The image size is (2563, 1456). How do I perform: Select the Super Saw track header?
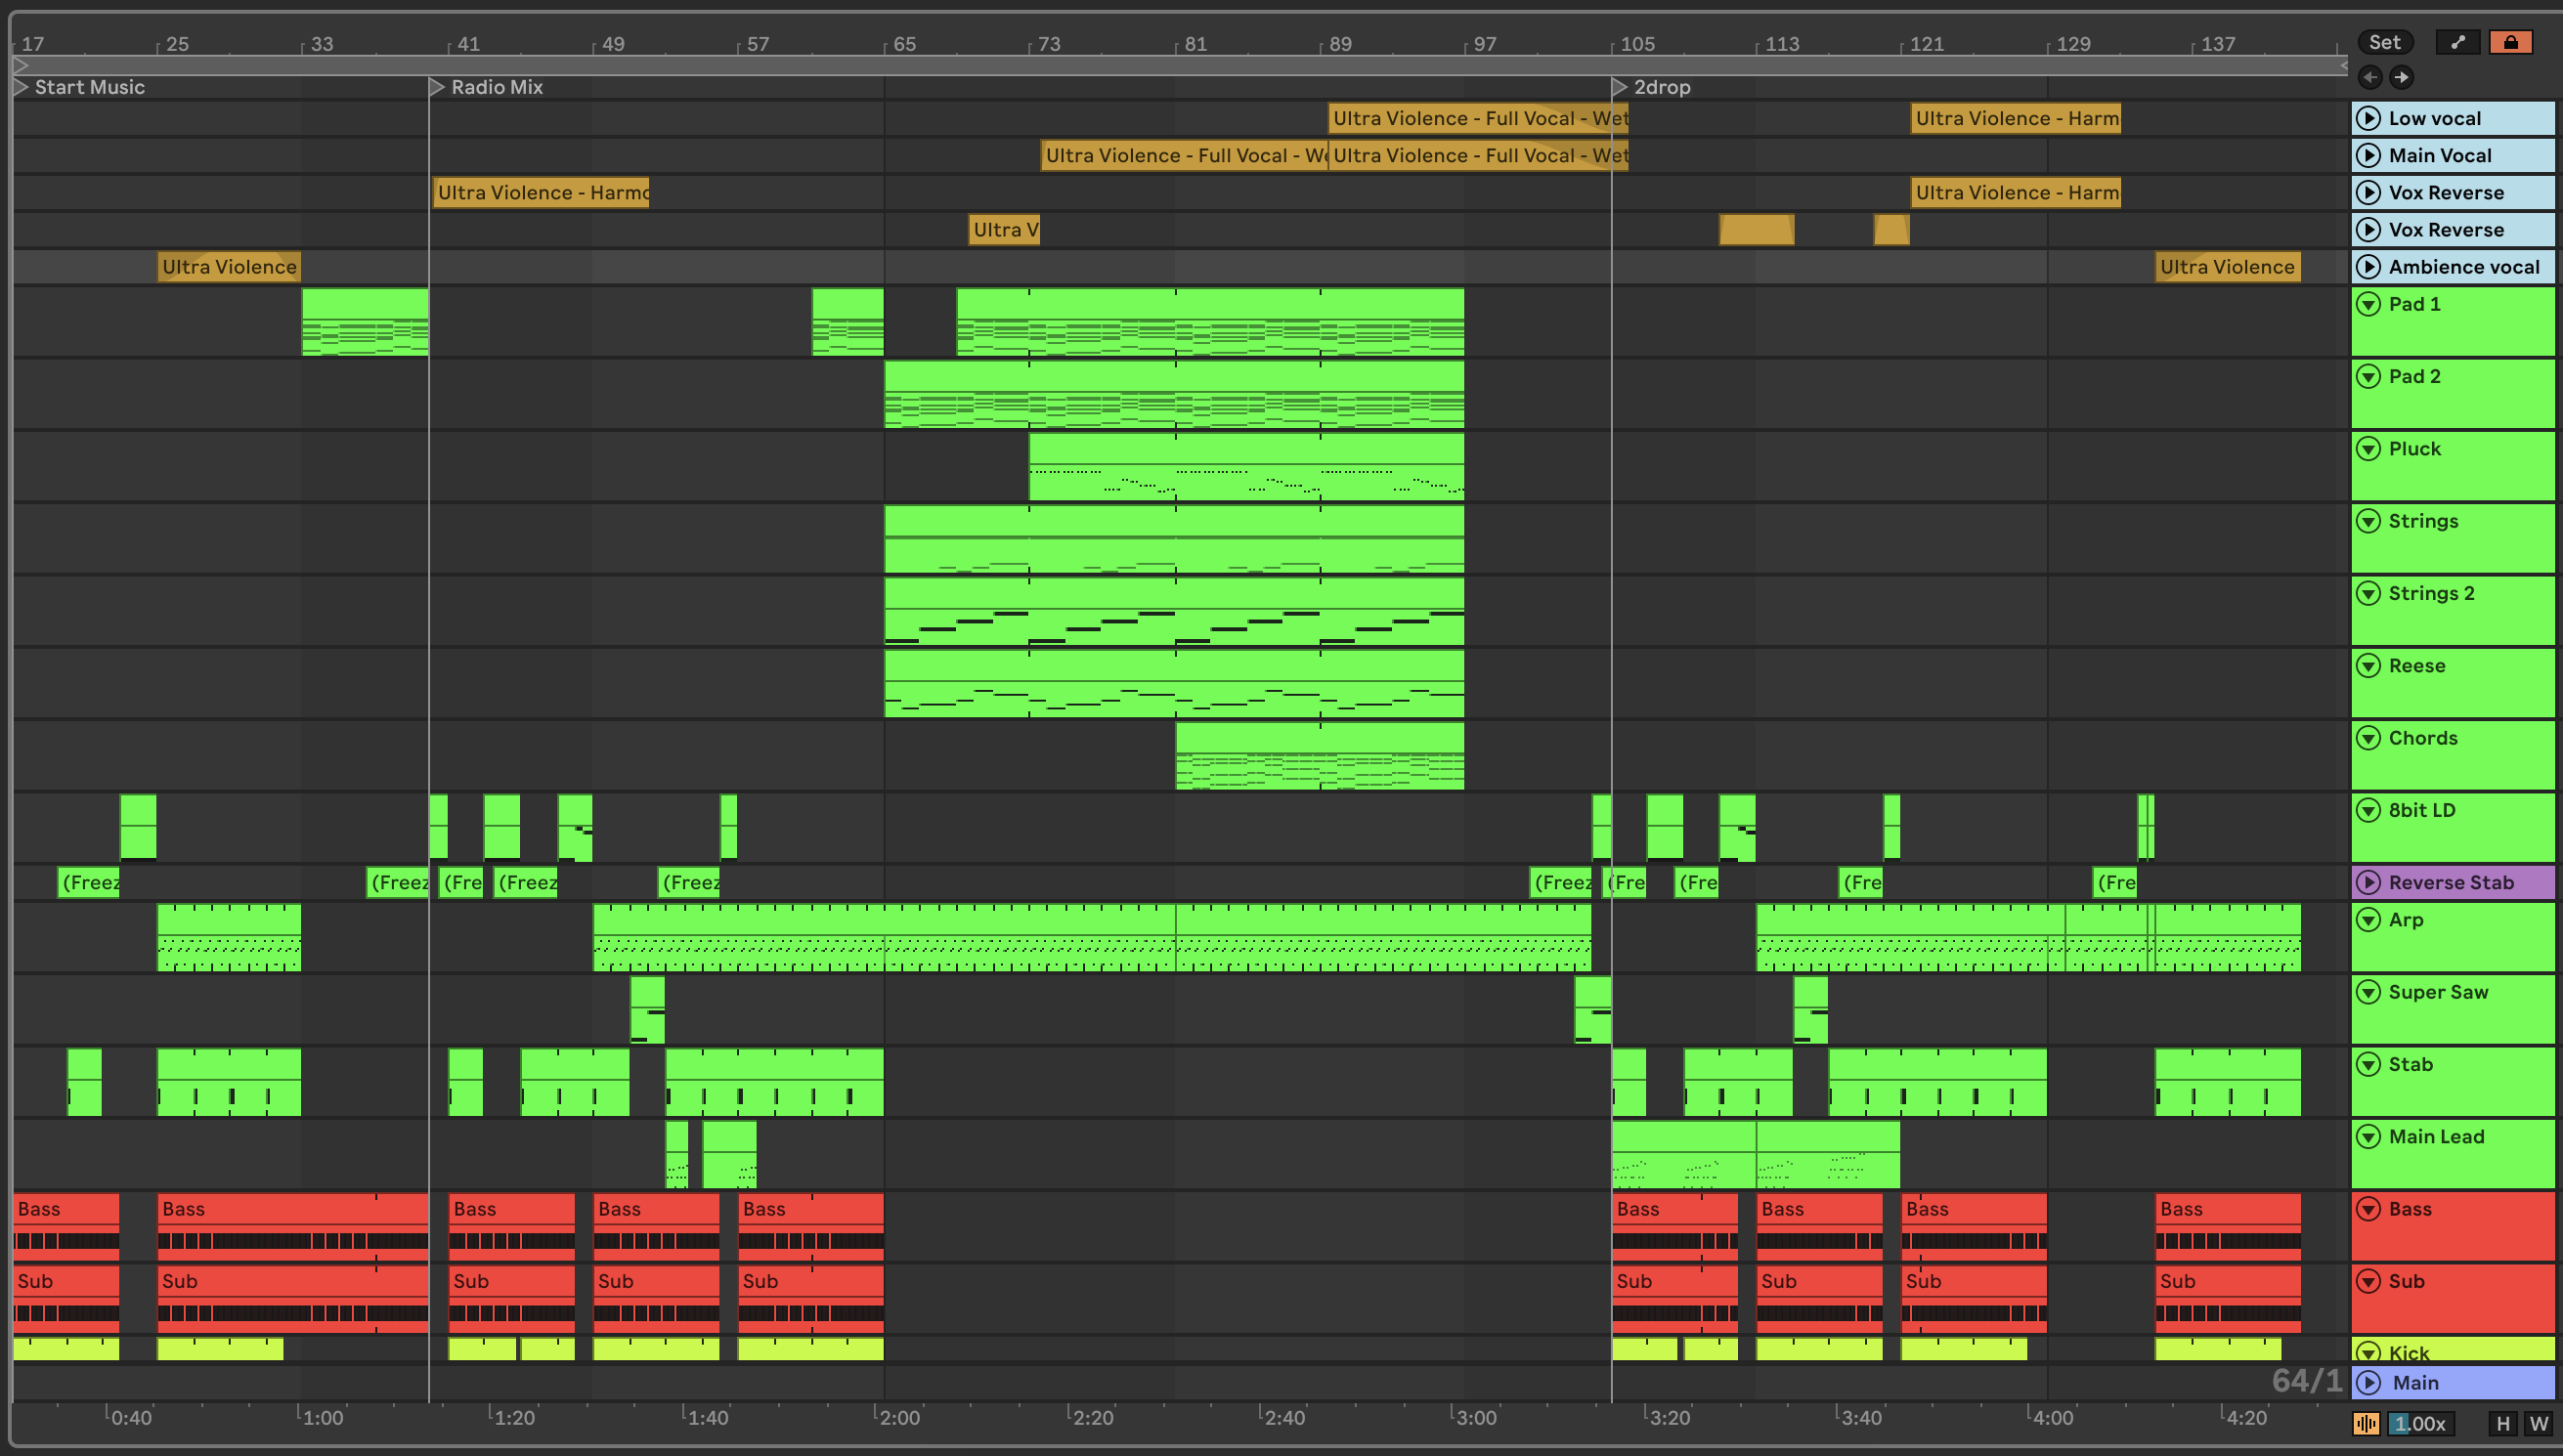[2438, 992]
